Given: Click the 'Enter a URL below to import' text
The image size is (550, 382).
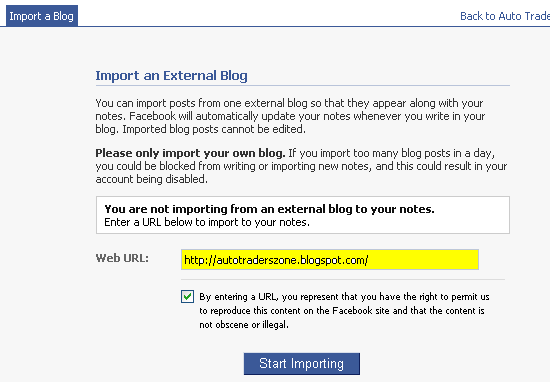Looking at the screenshot, I should (x=207, y=222).
